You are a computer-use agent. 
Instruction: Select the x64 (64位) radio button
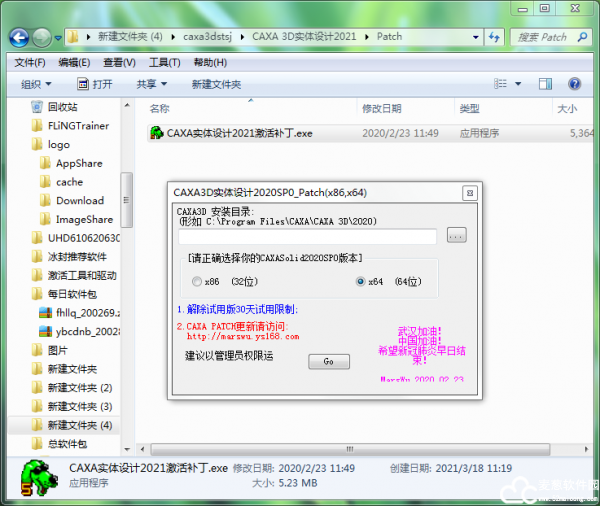point(360,282)
